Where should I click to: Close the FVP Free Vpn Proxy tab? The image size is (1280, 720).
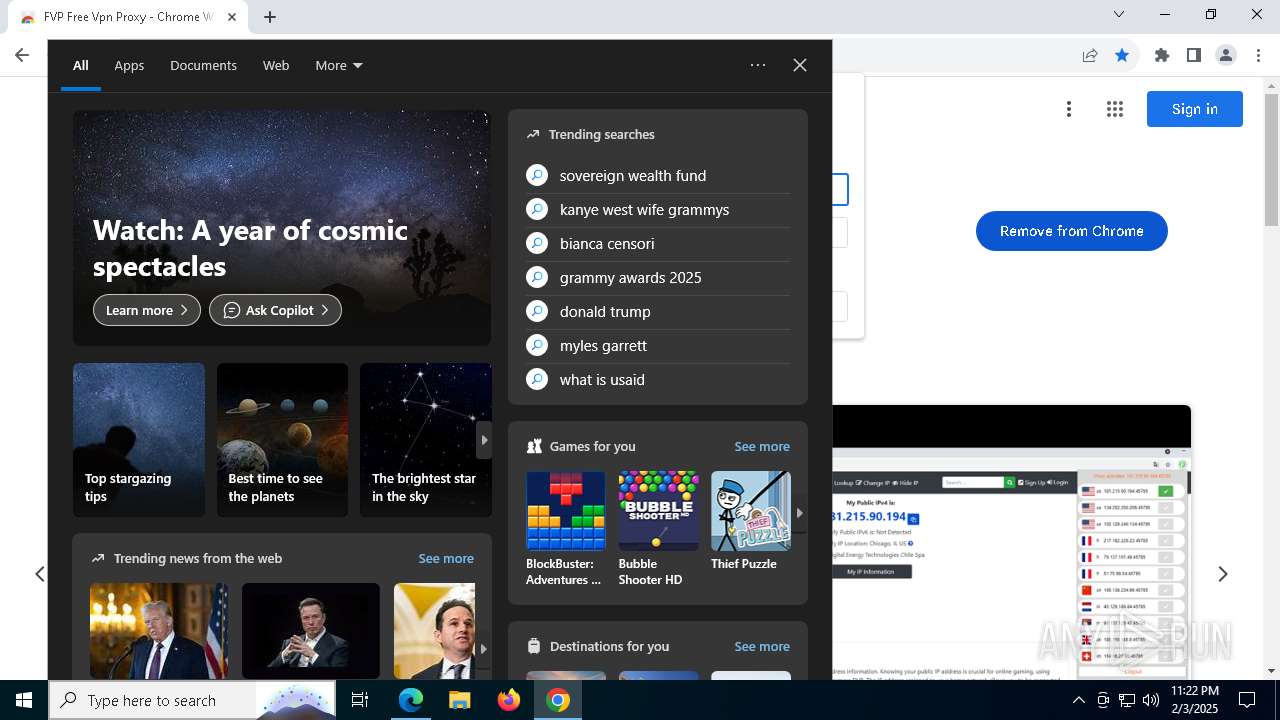[x=232, y=17]
